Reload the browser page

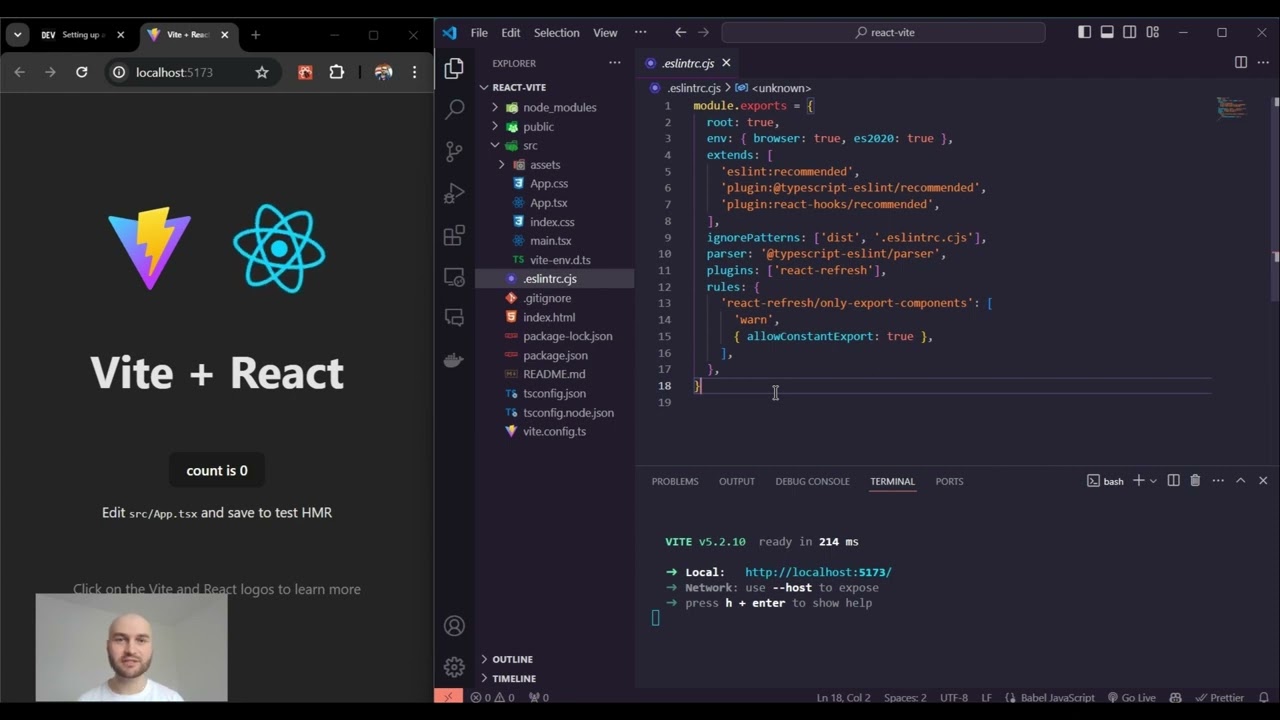[82, 72]
